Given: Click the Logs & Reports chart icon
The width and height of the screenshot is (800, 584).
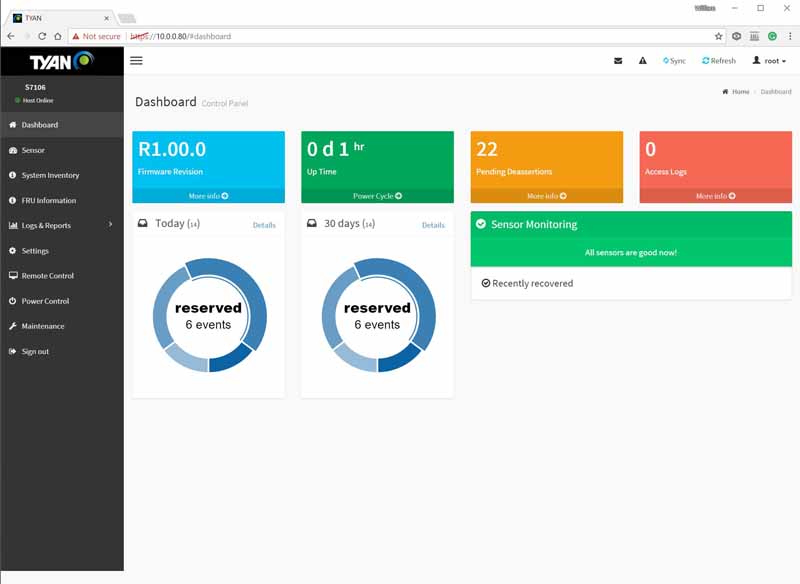Looking at the screenshot, I should [13, 225].
